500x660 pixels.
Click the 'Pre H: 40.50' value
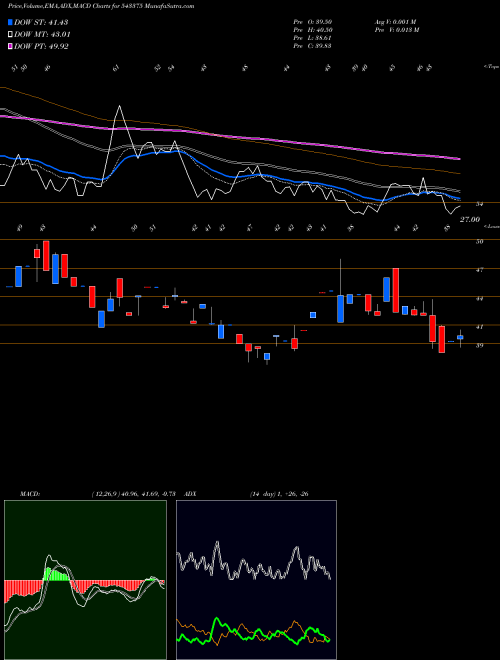(313, 30)
